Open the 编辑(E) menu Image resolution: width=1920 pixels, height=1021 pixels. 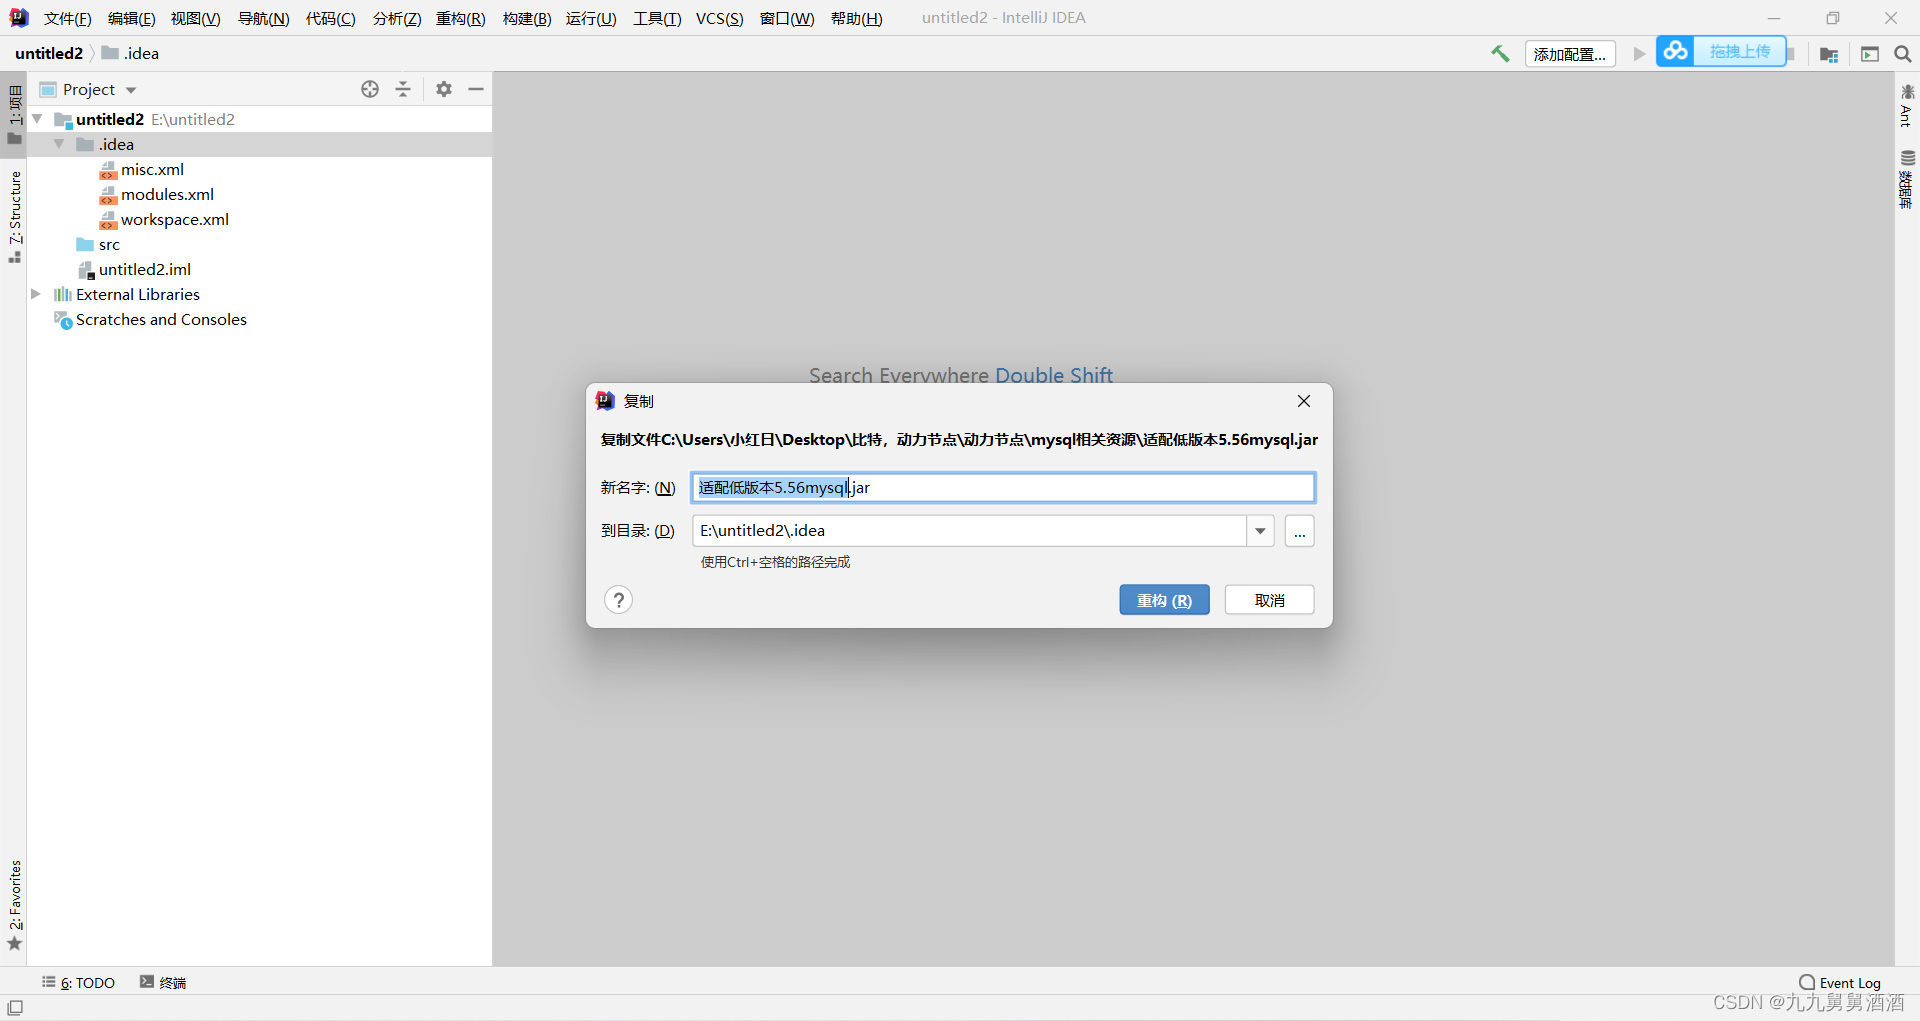131,18
